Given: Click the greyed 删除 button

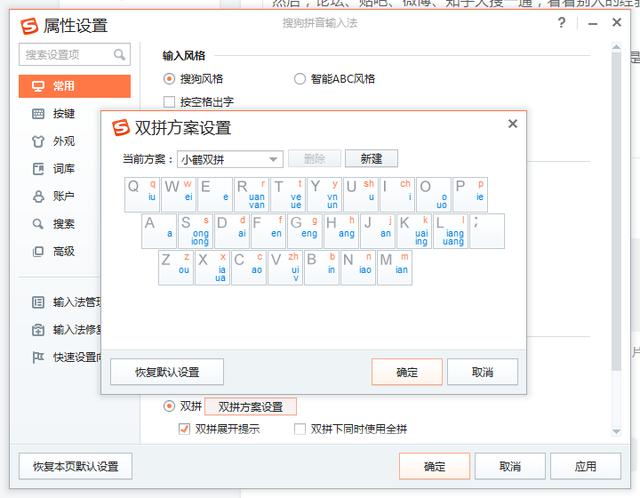Looking at the screenshot, I should (314, 158).
